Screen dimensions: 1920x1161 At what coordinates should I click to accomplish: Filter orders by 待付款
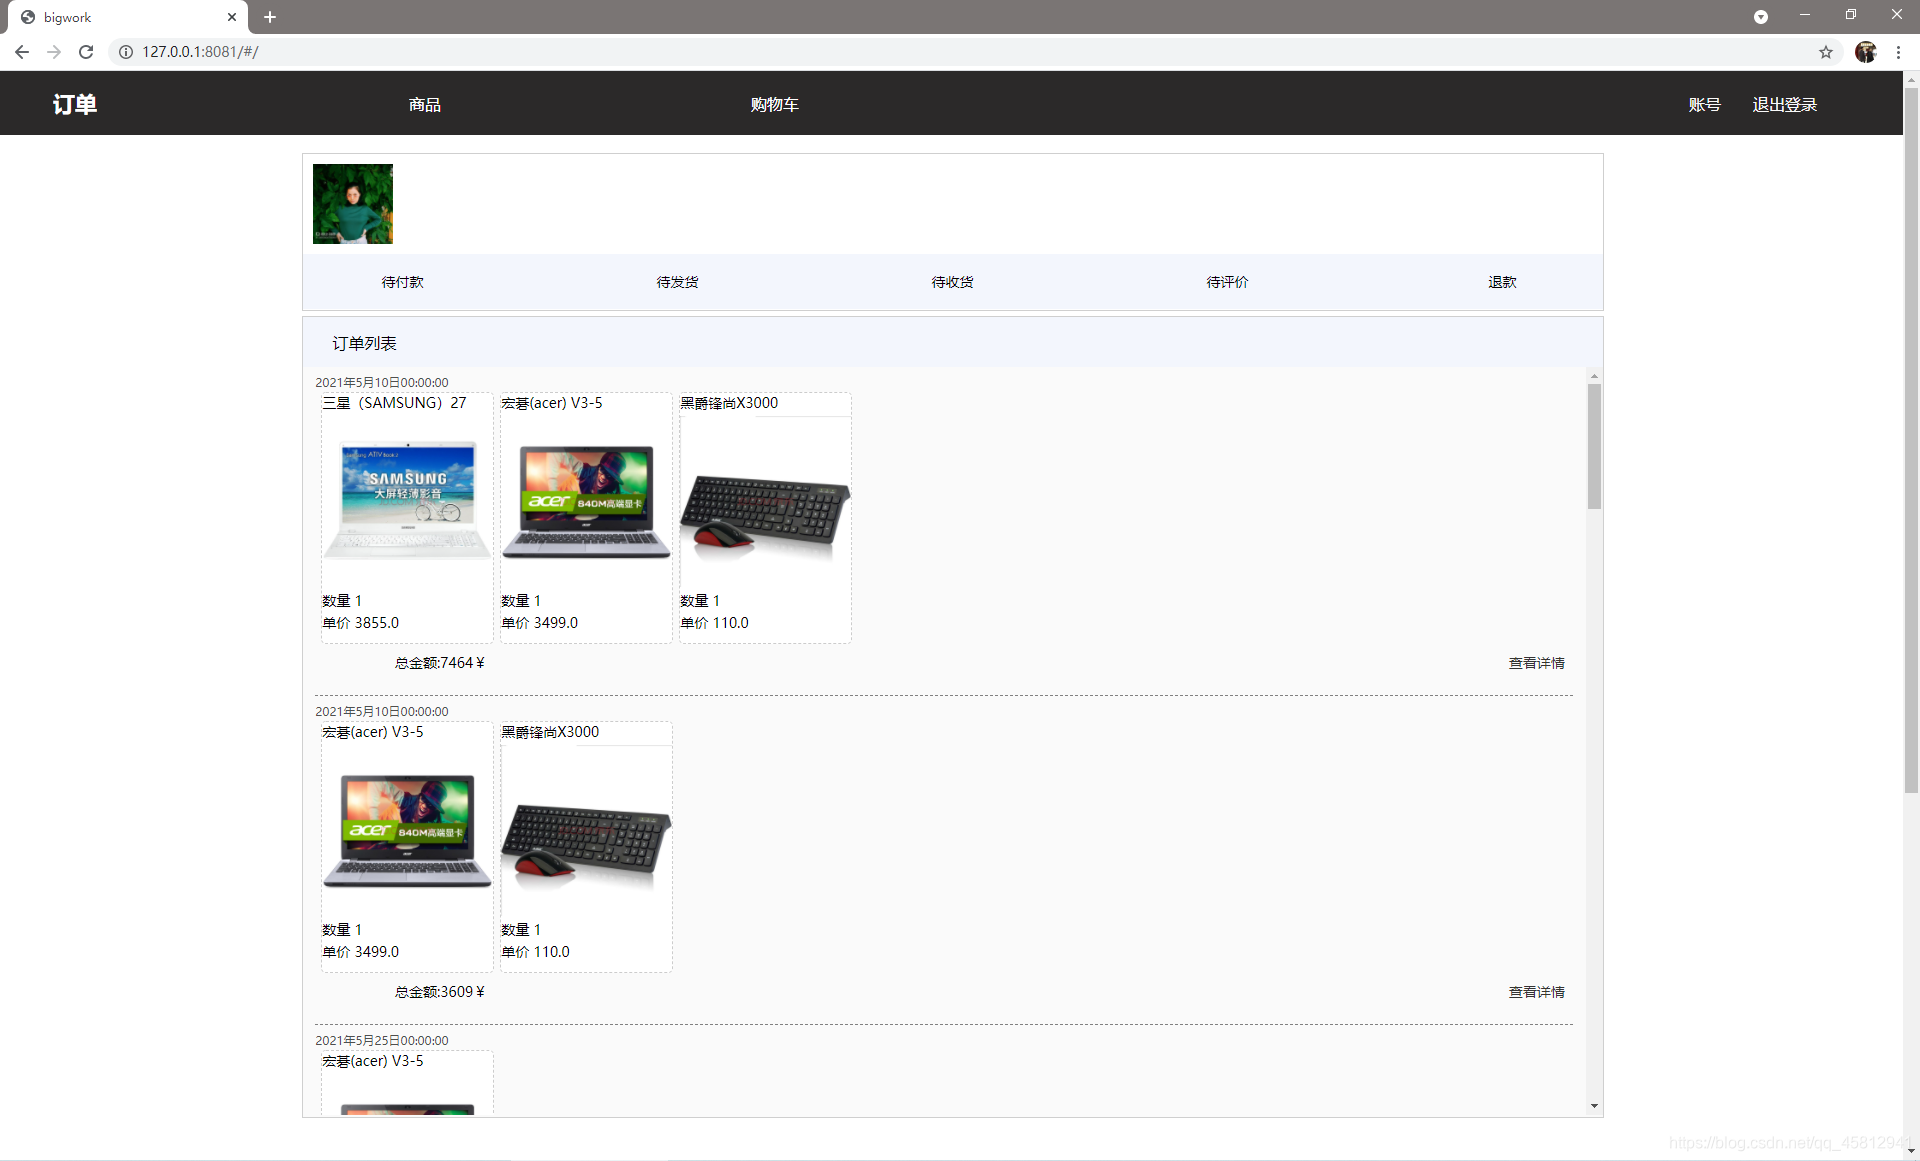(402, 282)
